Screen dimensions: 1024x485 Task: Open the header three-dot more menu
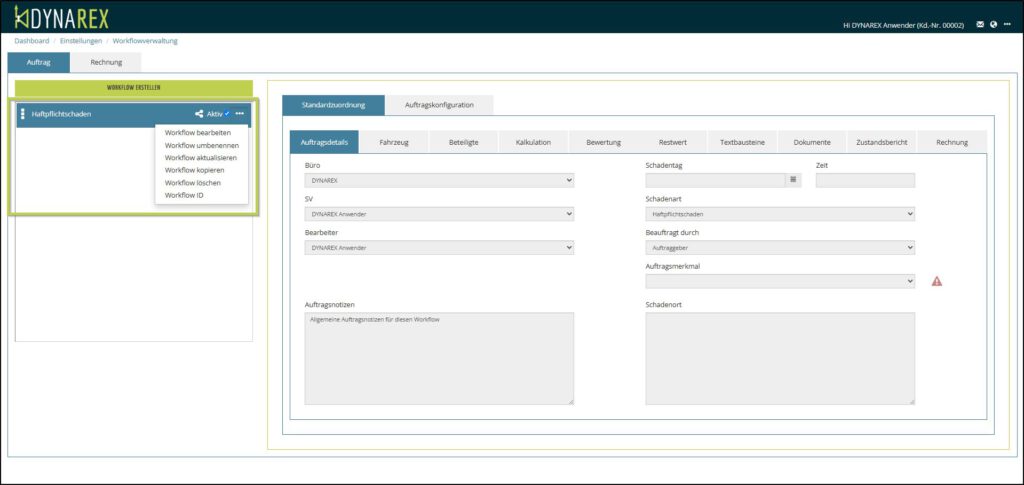[1007, 24]
